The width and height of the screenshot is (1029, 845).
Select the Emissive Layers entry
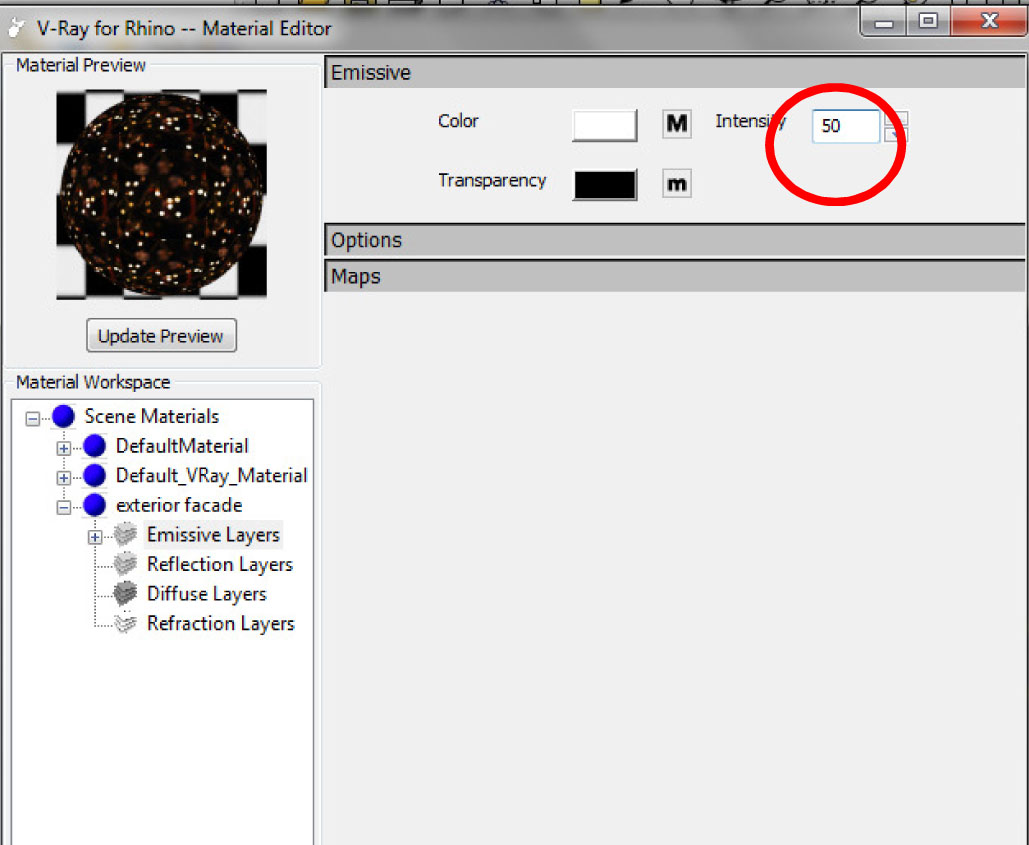pyautogui.click(x=213, y=535)
